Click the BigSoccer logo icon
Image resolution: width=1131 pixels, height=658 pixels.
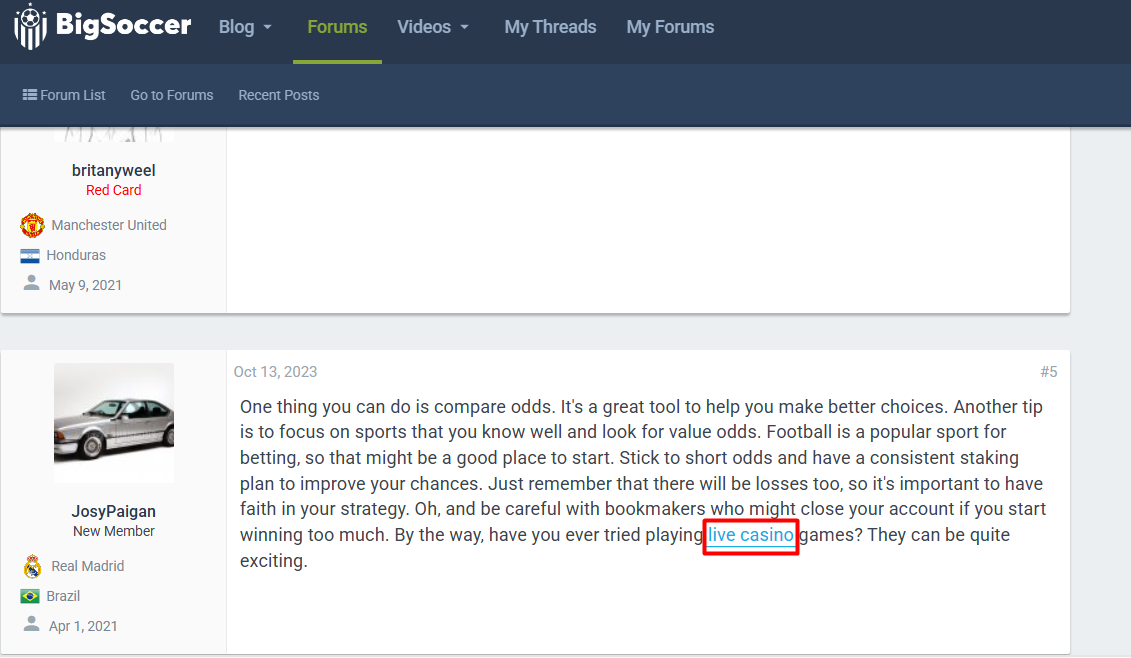click(30, 26)
